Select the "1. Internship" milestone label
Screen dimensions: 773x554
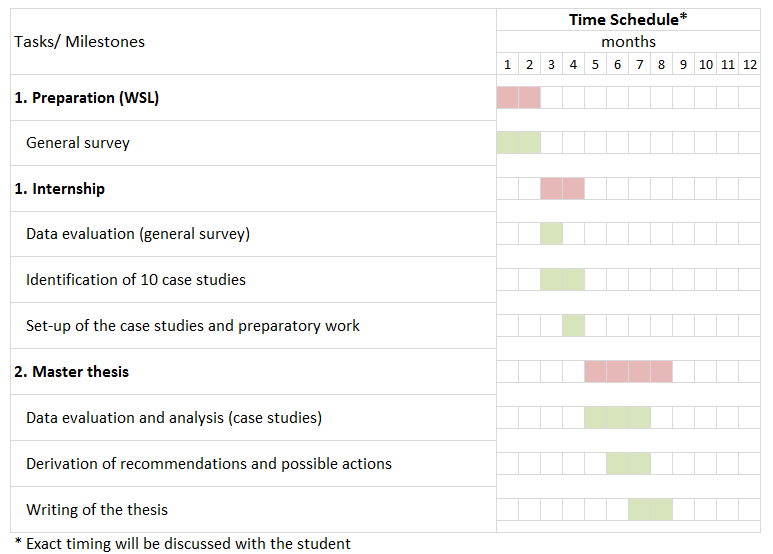[59, 189]
